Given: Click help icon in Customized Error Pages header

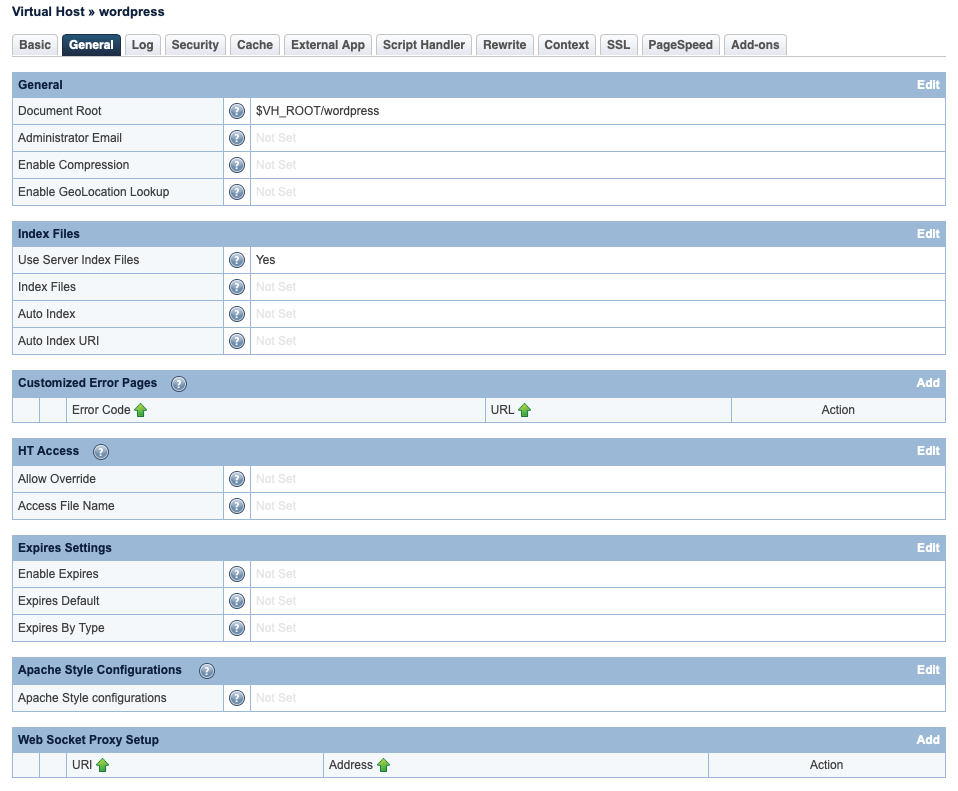Looking at the screenshot, I should point(179,384).
